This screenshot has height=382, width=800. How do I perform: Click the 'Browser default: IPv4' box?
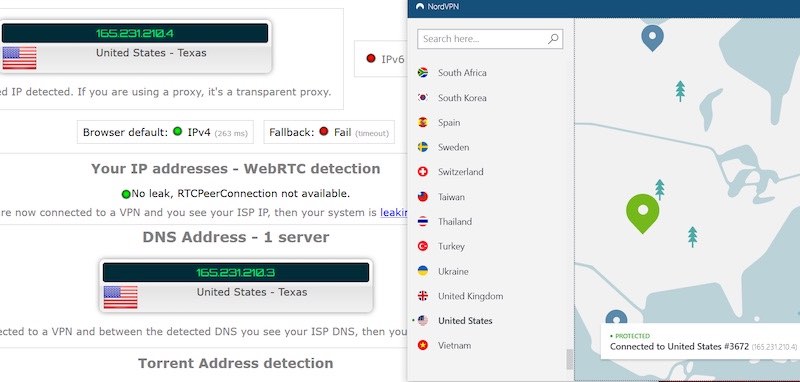point(165,132)
